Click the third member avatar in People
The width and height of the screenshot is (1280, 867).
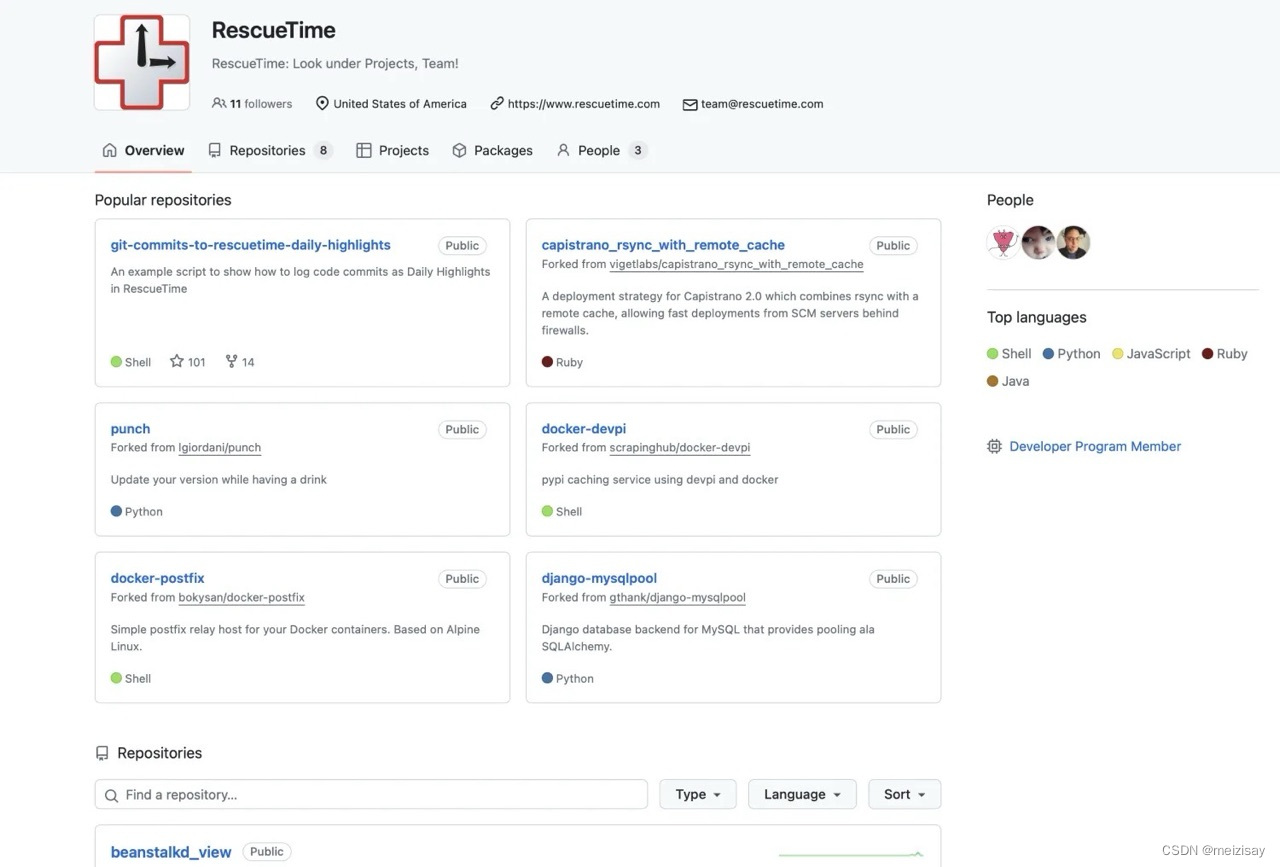[1073, 242]
